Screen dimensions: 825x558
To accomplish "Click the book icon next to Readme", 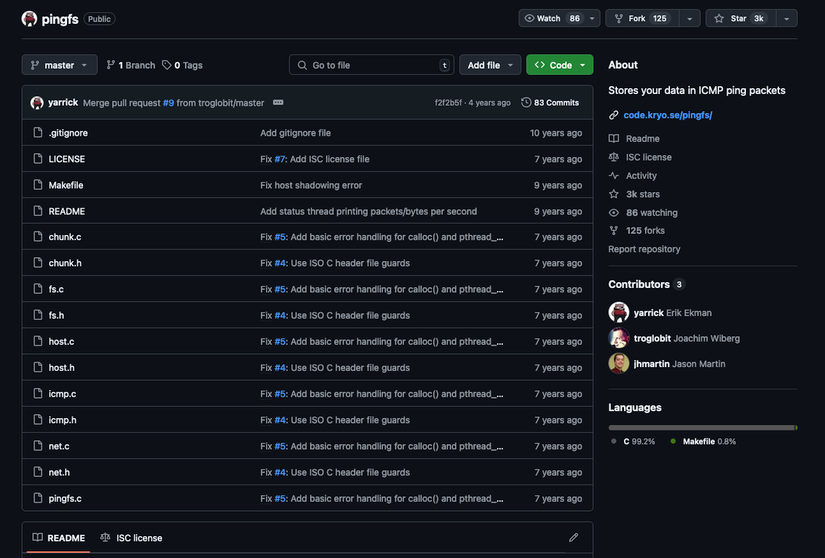I will pyautogui.click(x=613, y=139).
